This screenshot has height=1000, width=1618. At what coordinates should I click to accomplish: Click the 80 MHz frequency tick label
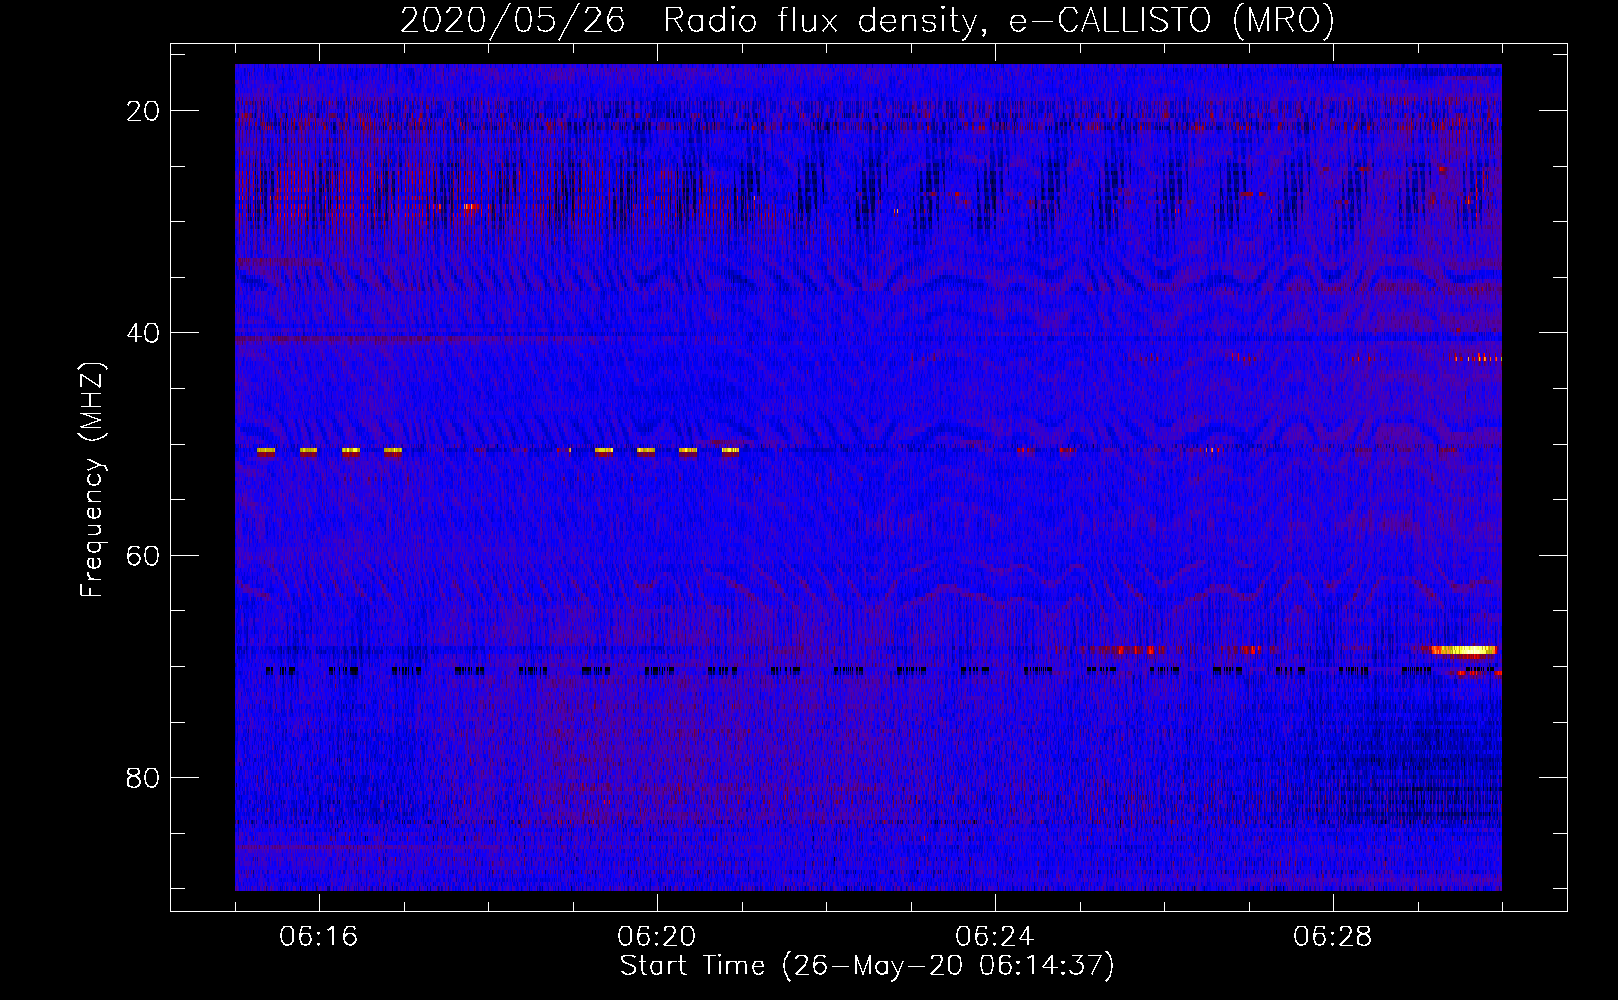coord(143,777)
